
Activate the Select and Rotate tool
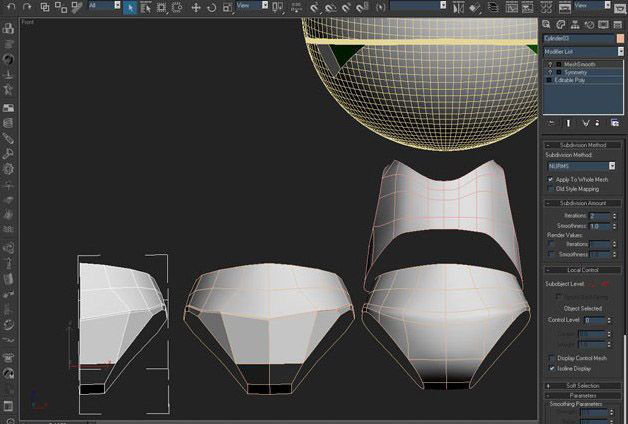point(211,7)
